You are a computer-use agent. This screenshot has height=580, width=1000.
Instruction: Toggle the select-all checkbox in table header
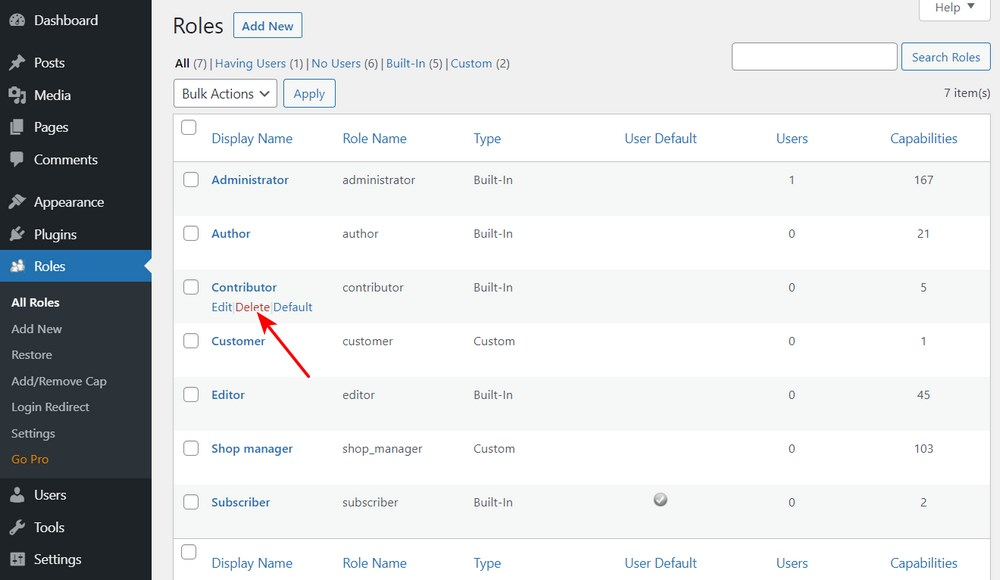(x=189, y=128)
